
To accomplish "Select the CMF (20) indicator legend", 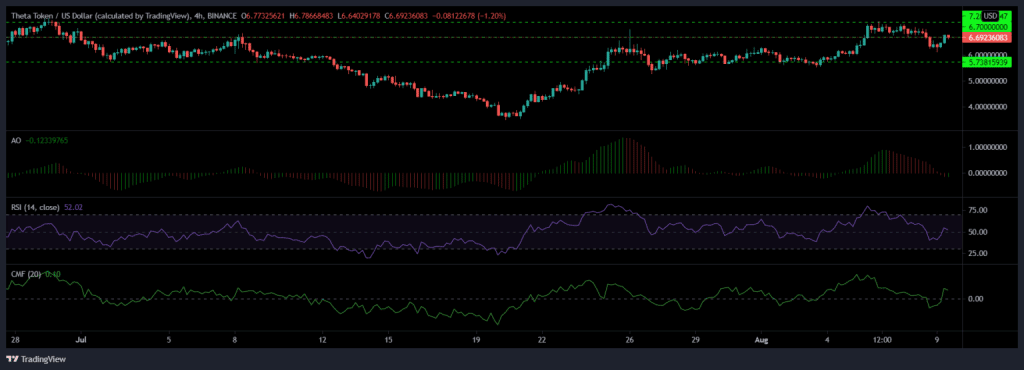I will [26, 274].
